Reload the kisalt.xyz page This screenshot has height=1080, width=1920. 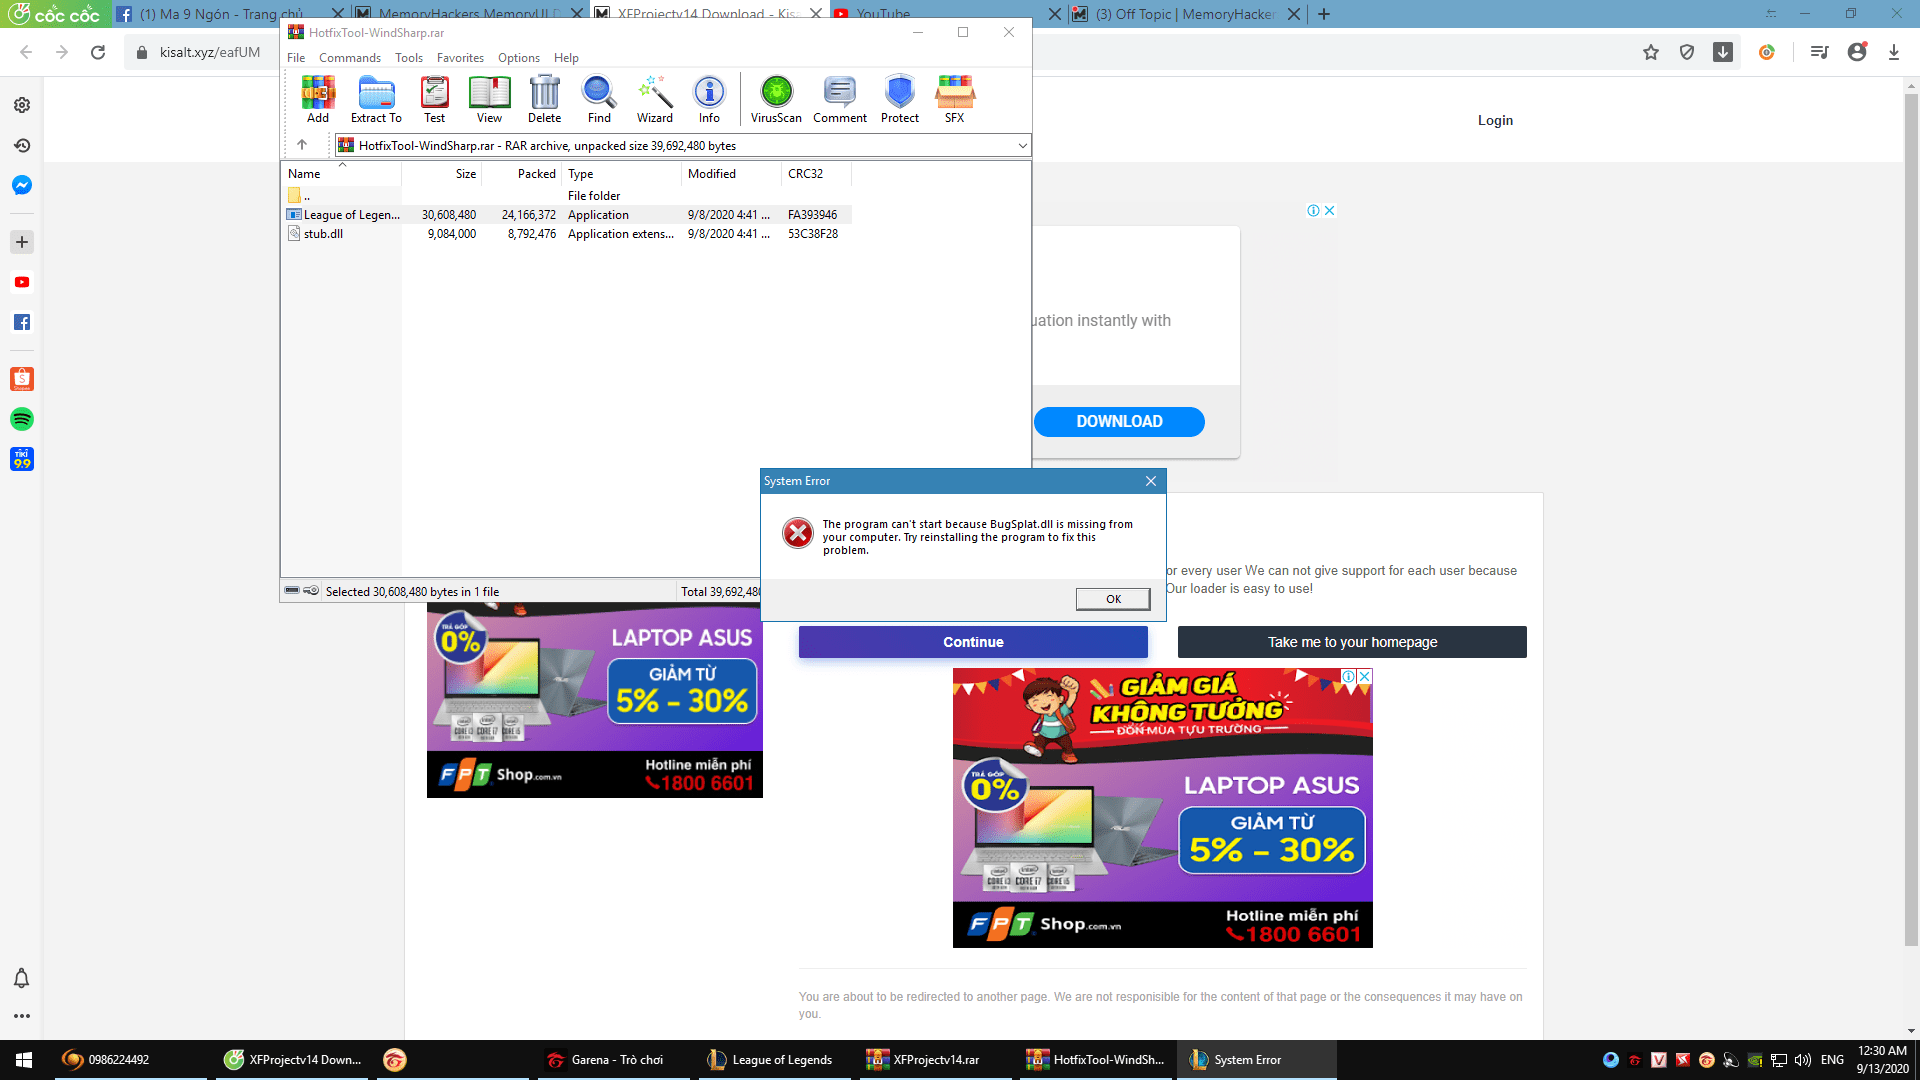(98, 52)
